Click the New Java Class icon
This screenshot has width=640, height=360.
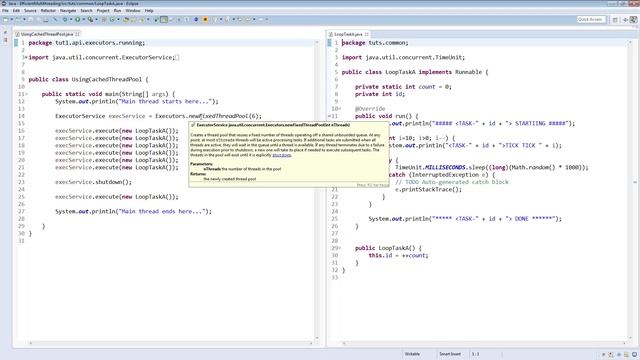(112, 19)
